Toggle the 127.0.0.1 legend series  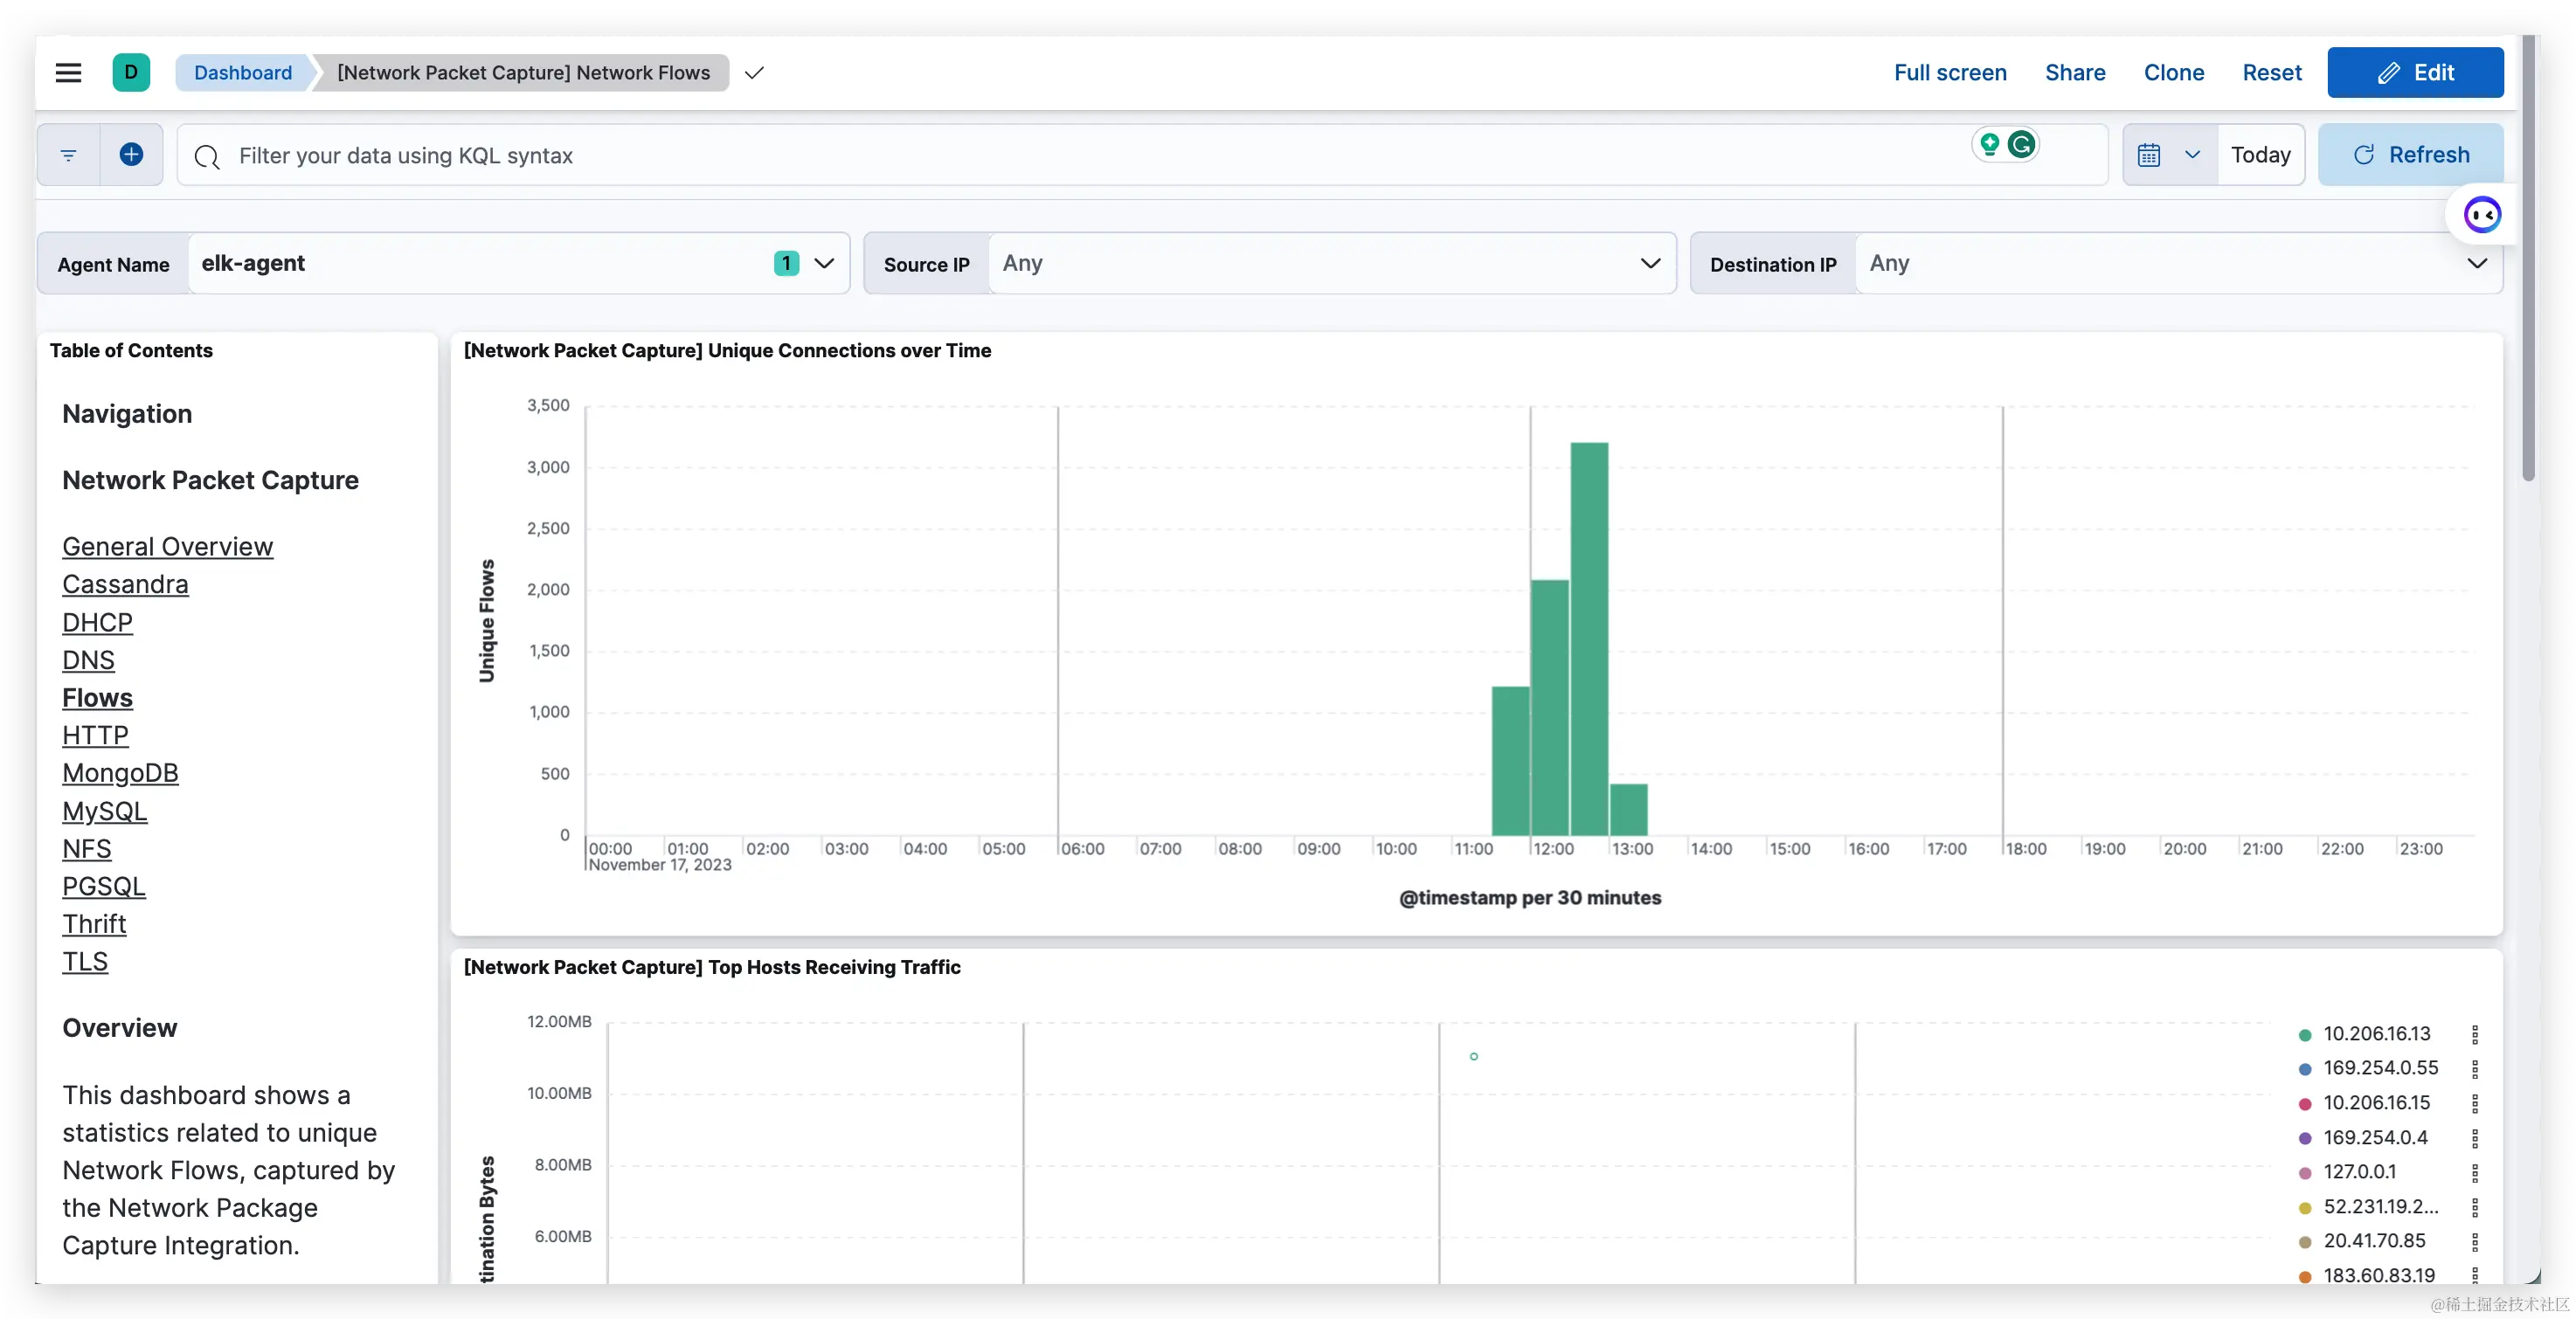[2359, 1171]
